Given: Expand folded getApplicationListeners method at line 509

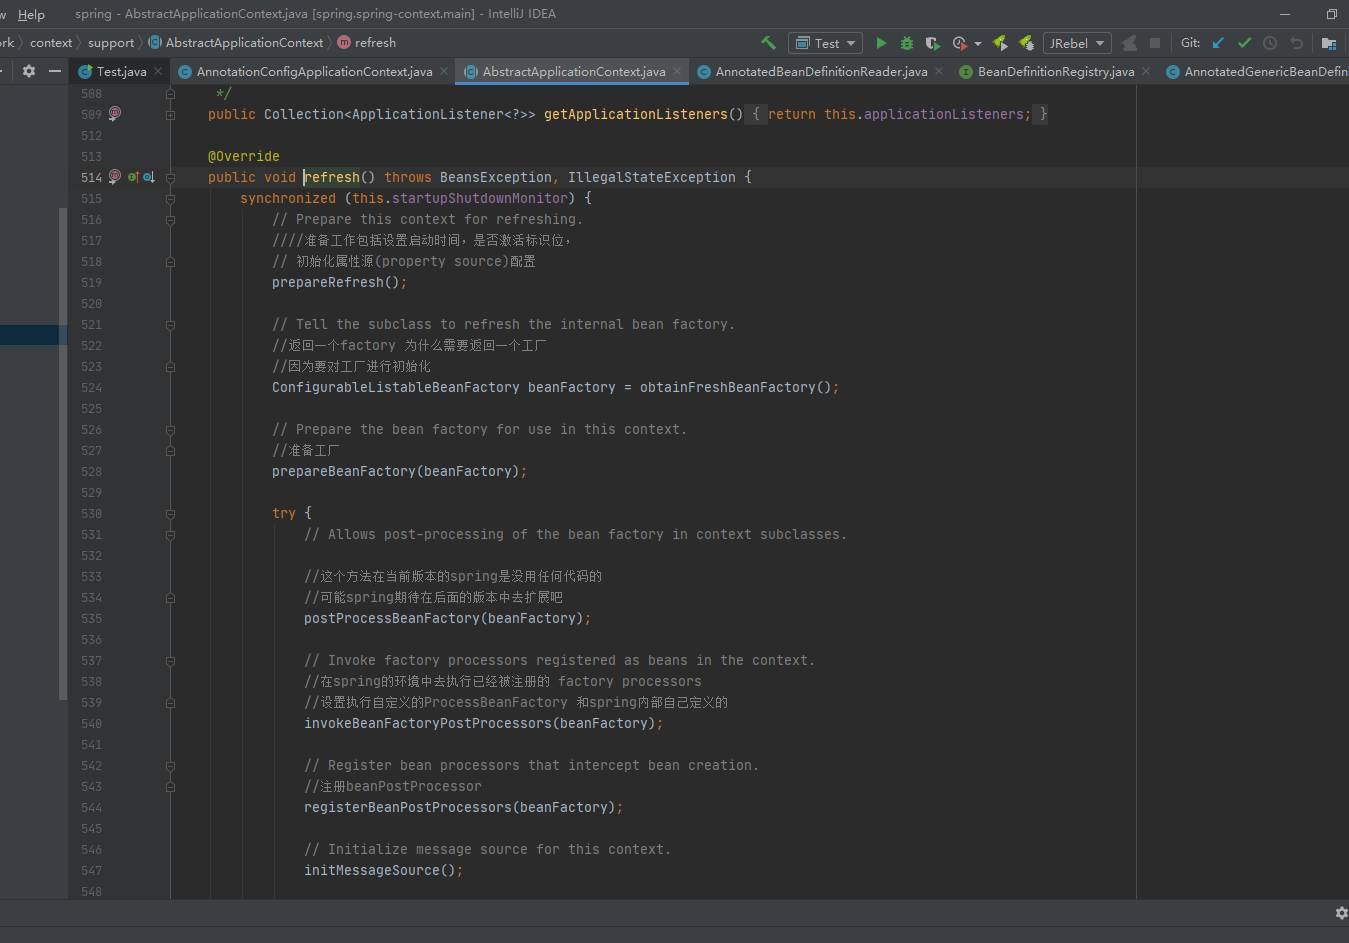Looking at the screenshot, I should coord(170,115).
